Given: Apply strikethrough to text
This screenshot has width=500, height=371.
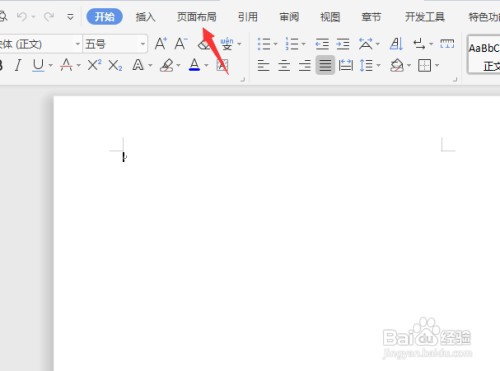Looking at the screenshot, I should point(66,65).
